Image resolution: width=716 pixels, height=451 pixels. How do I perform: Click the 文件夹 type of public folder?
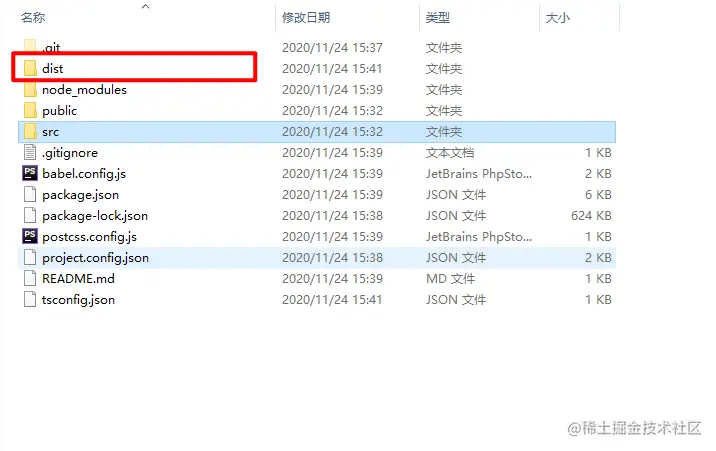444,110
